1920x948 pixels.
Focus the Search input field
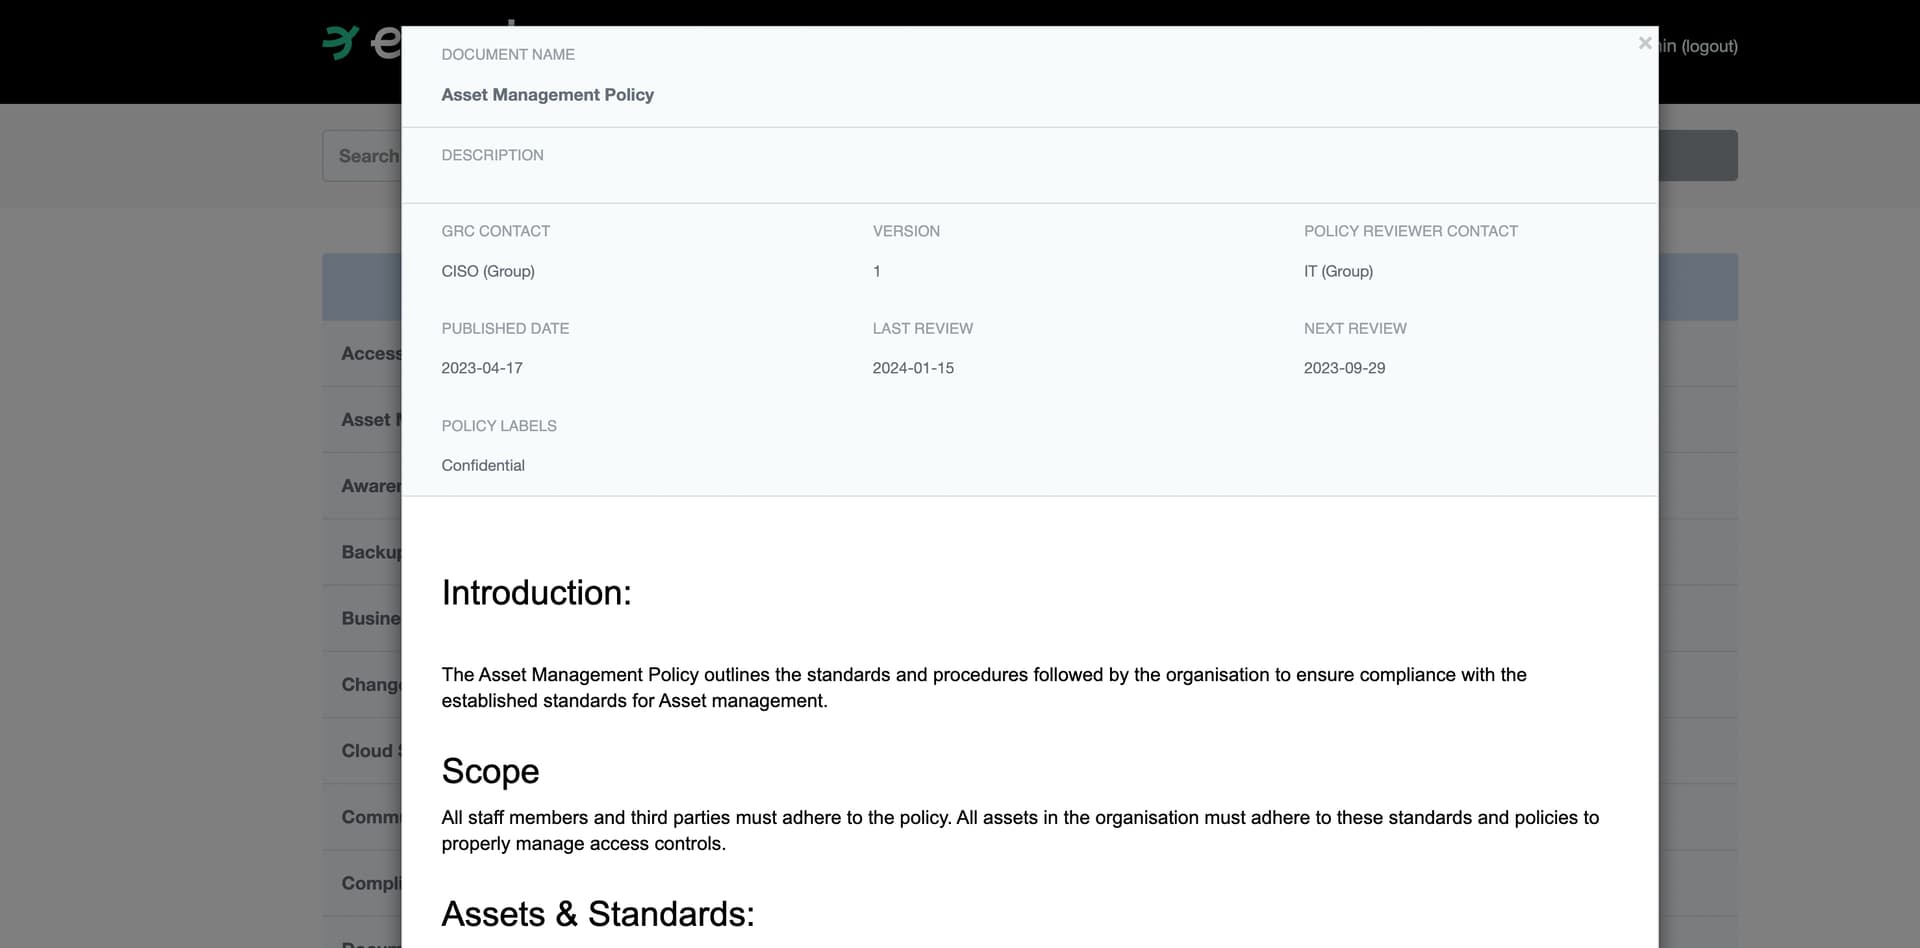(362, 156)
